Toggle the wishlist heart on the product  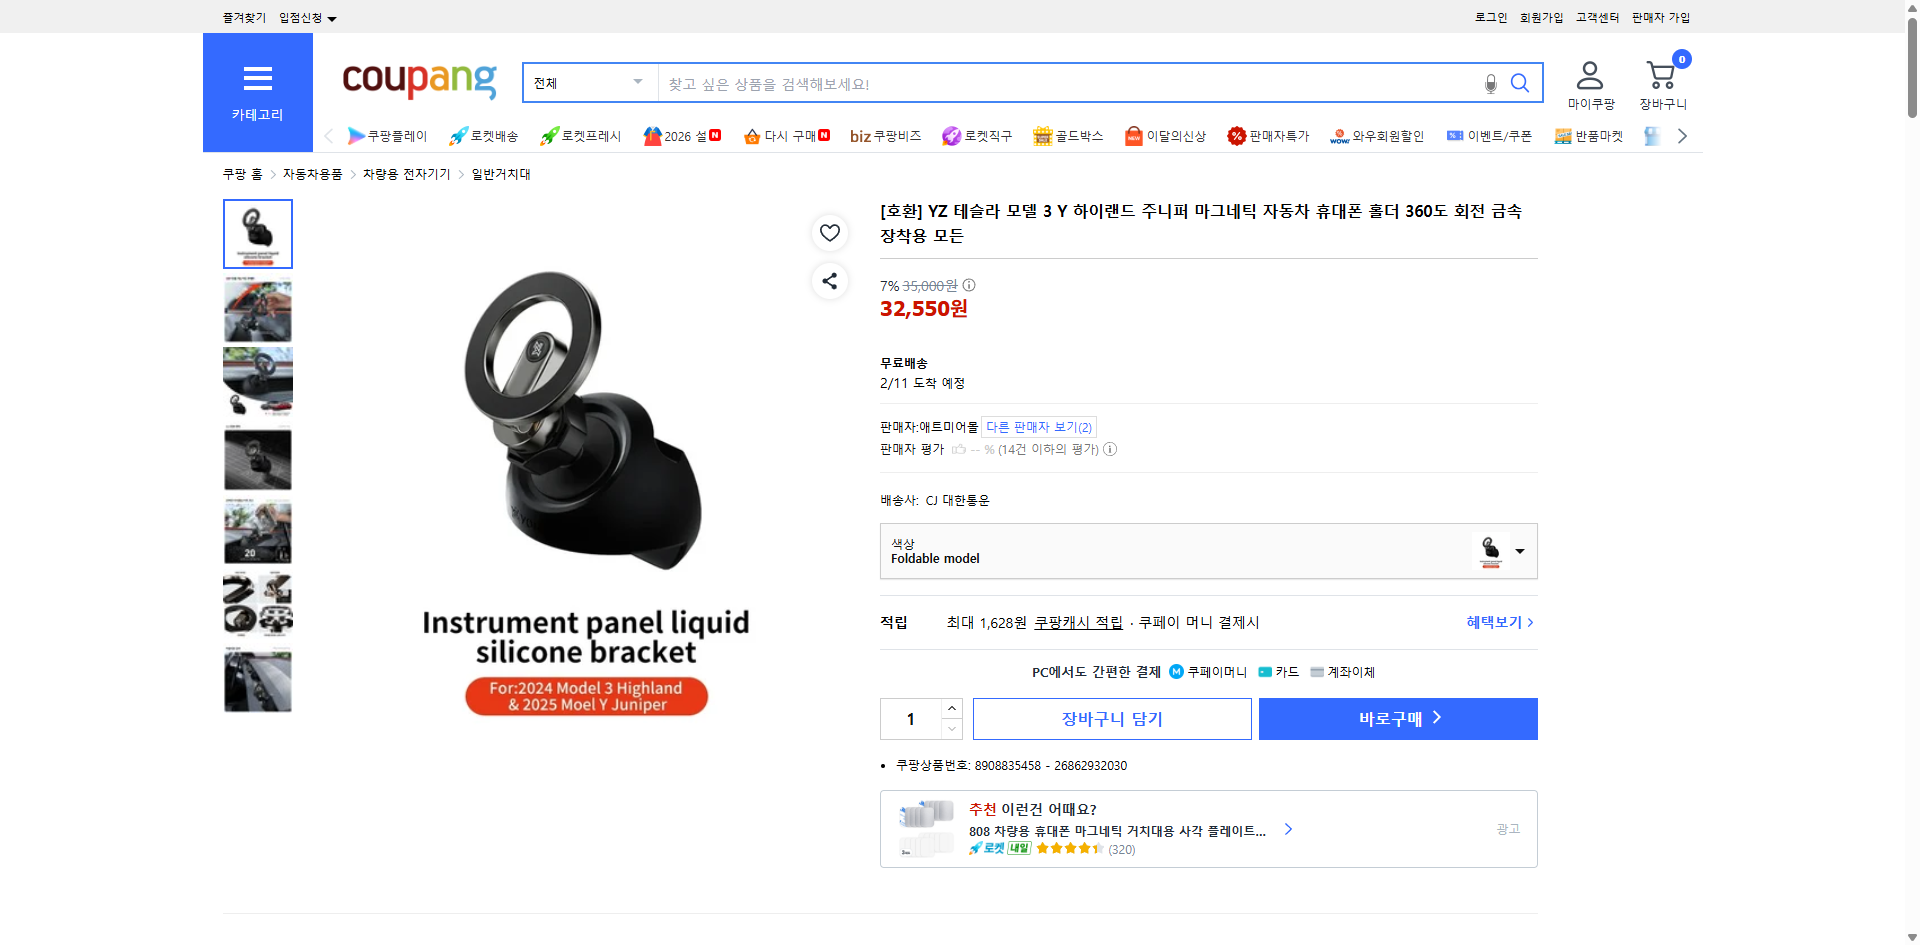click(x=829, y=232)
